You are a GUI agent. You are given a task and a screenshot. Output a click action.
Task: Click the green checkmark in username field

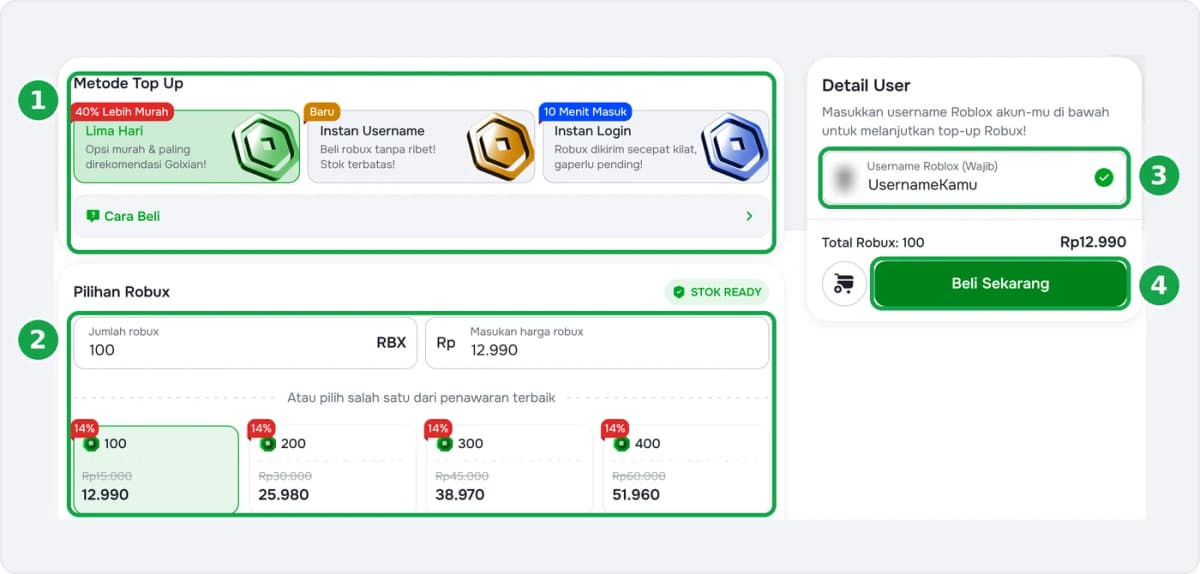[1103, 177]
